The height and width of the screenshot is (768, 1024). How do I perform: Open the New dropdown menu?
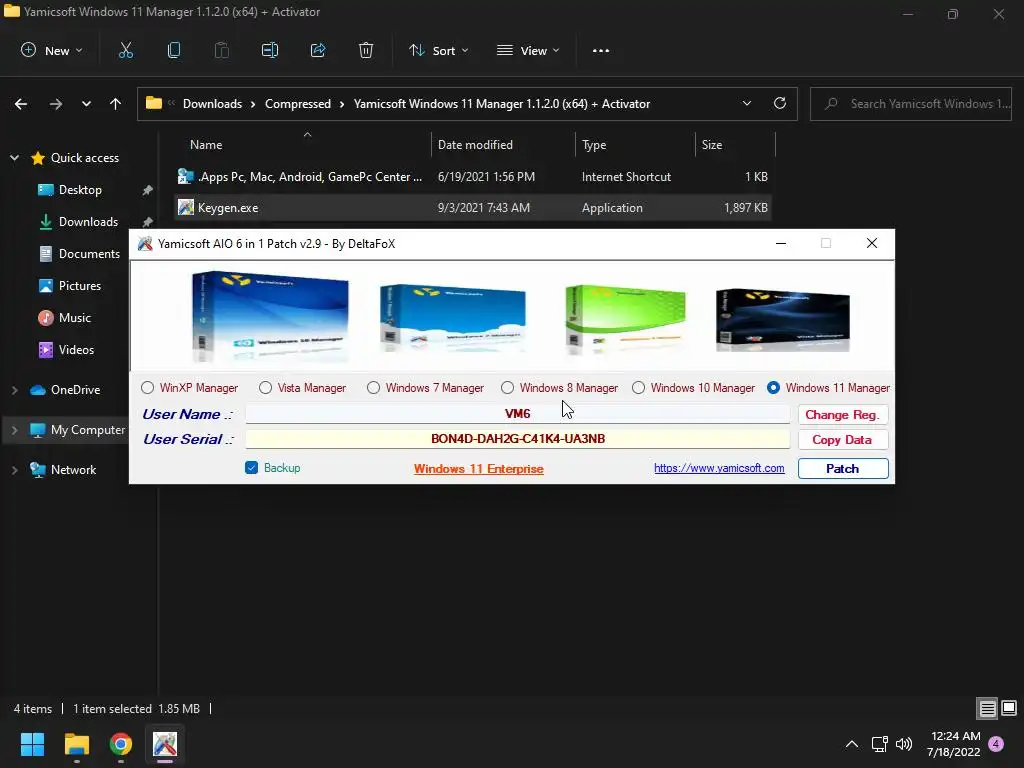tap(52, 50)
